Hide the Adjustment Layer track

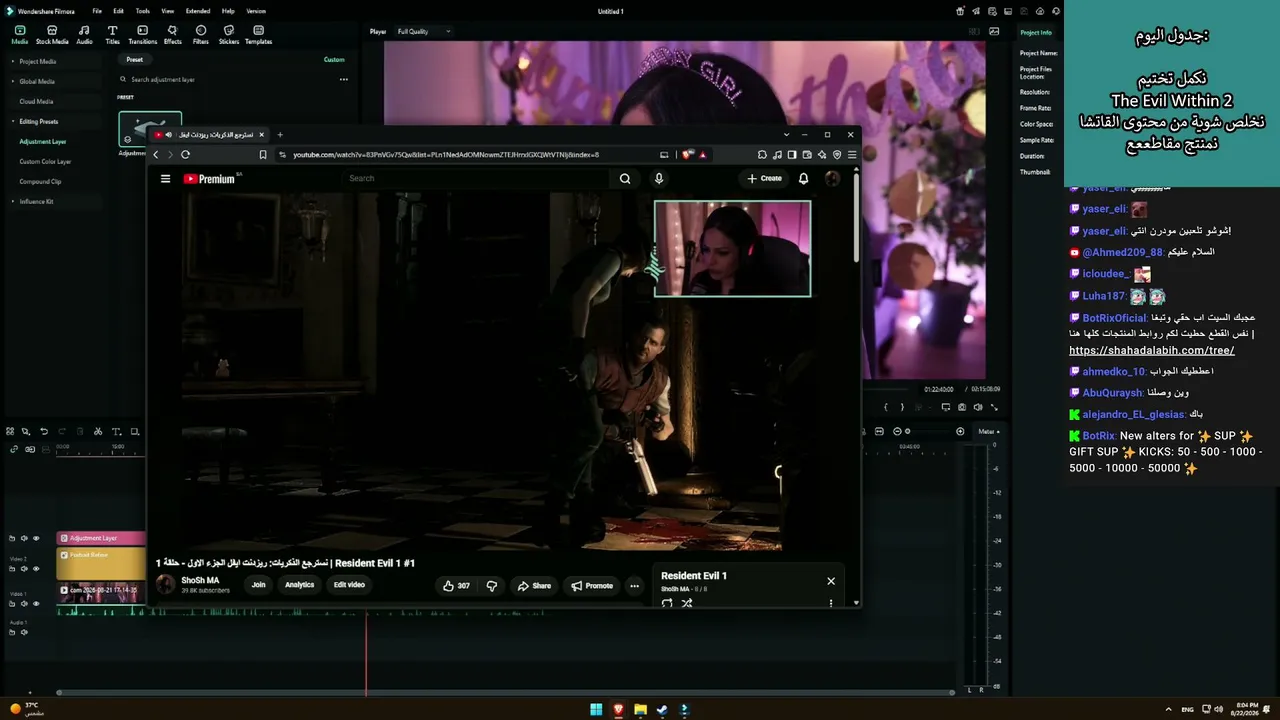(x=37, y=538)
